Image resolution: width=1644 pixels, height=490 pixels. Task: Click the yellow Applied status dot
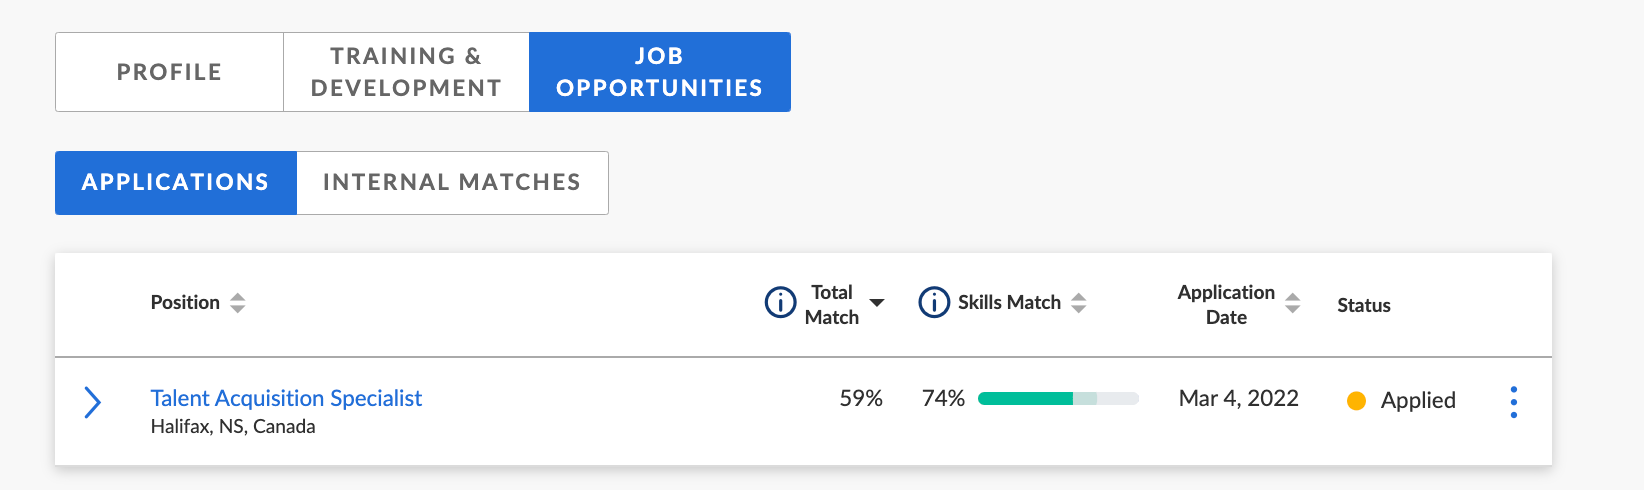pyautogui.click(x=1357, y=401)
